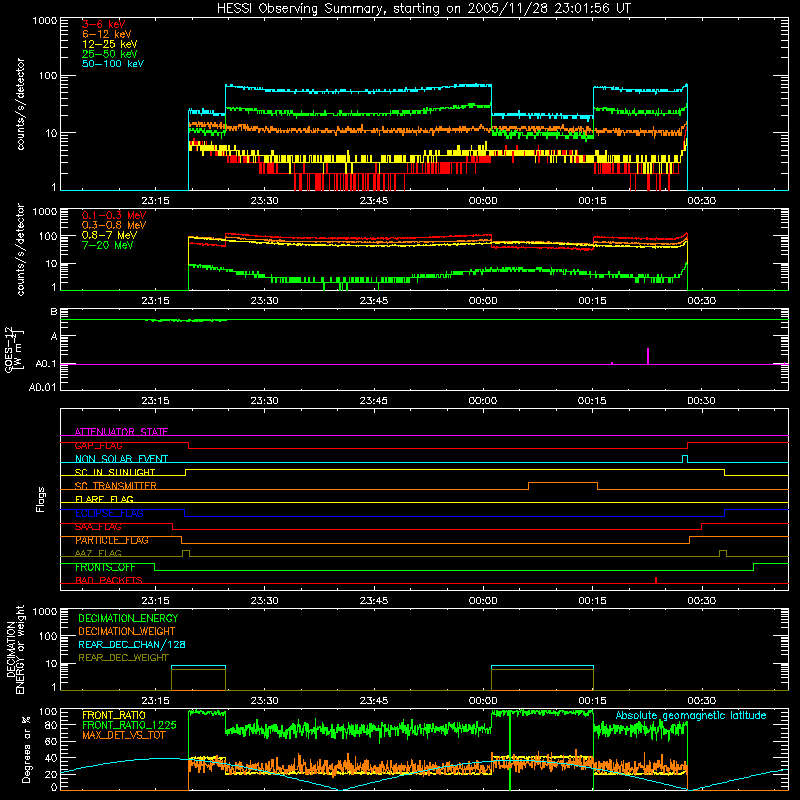
Task: Click the HESSI Observing Summary title
Action: click(423, 9)
